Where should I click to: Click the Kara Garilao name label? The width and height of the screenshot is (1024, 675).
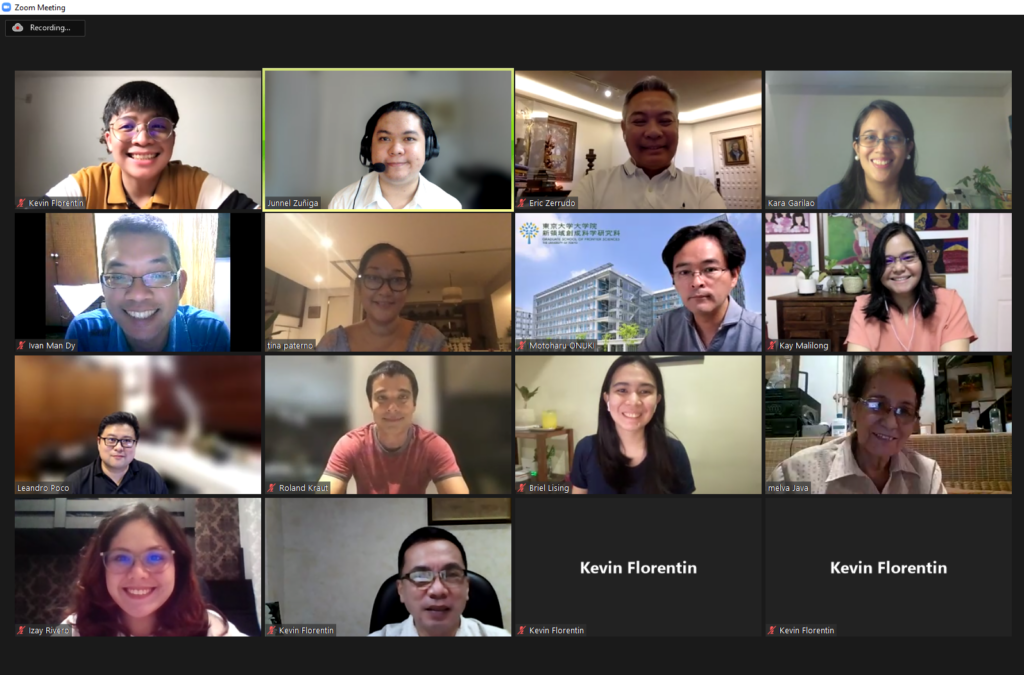tap(791, 203)
